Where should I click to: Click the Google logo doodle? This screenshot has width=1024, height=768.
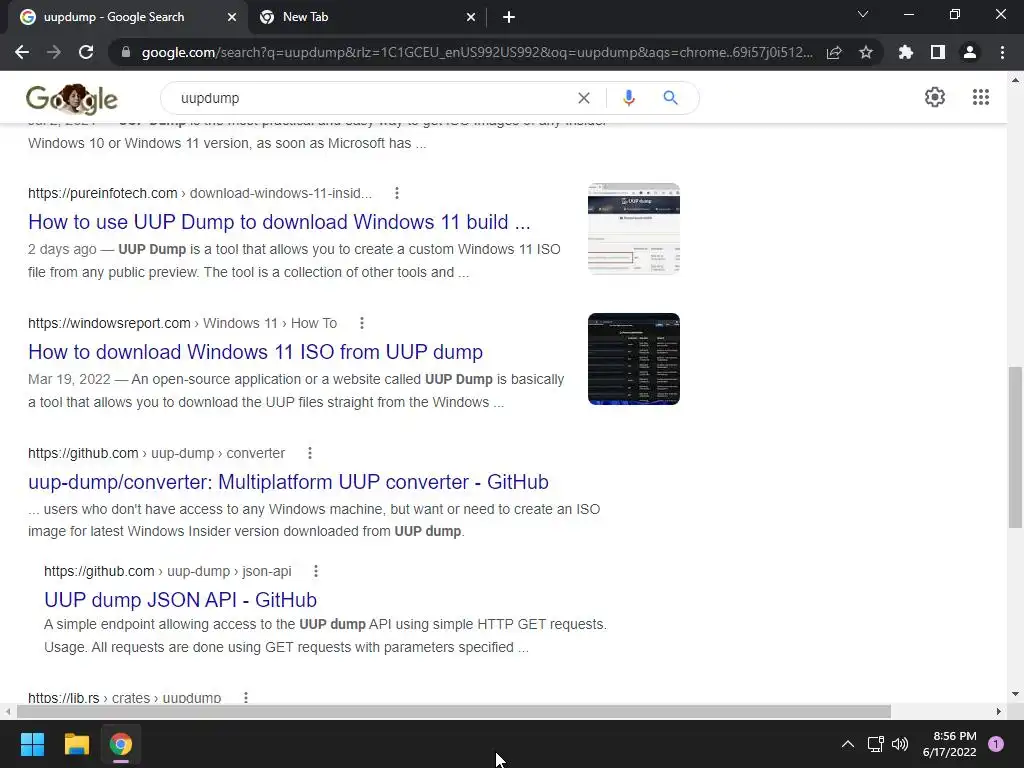tap(72, 99)
